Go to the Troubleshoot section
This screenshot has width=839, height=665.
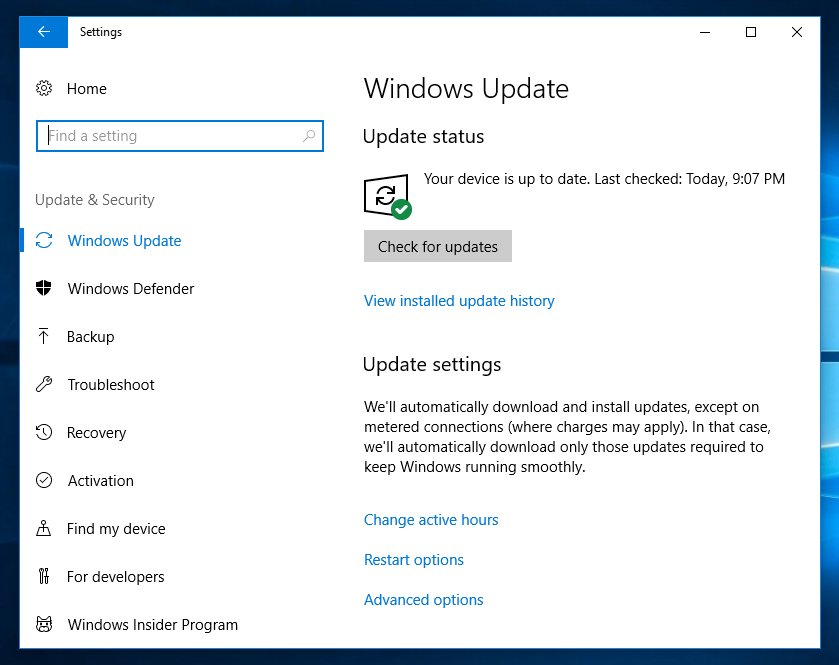pyautogui.click(x=111, y=385)
